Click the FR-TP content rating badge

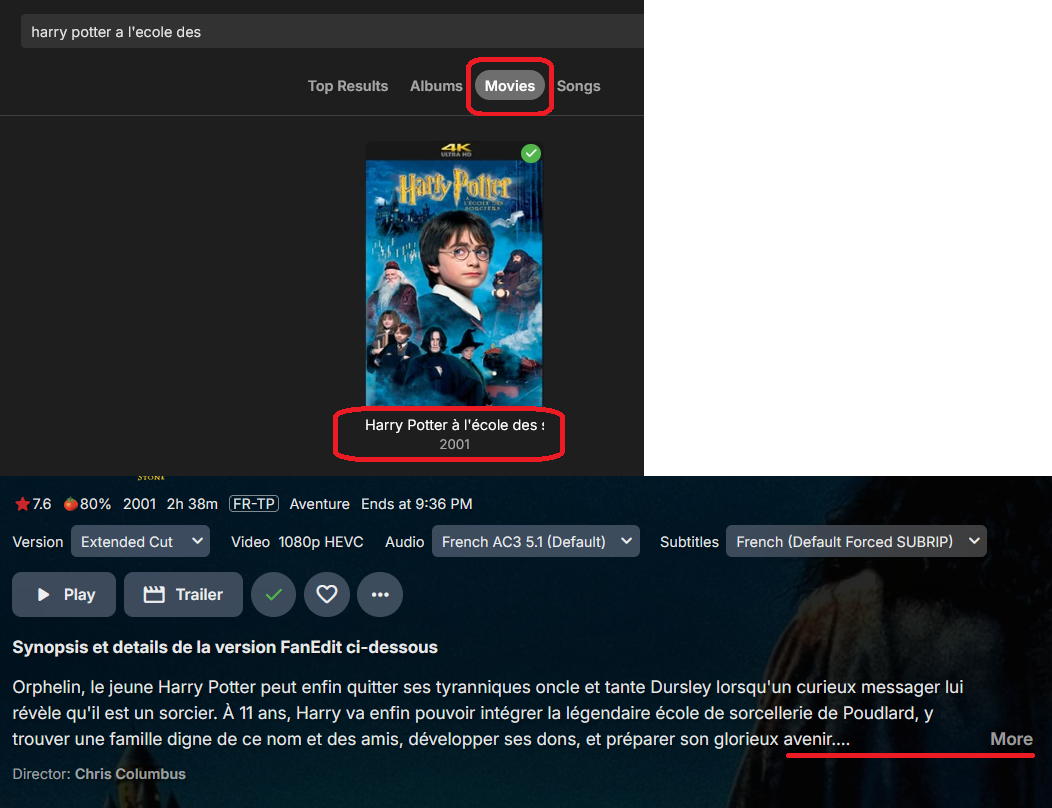pyautogui.click(x=254, y=504)
